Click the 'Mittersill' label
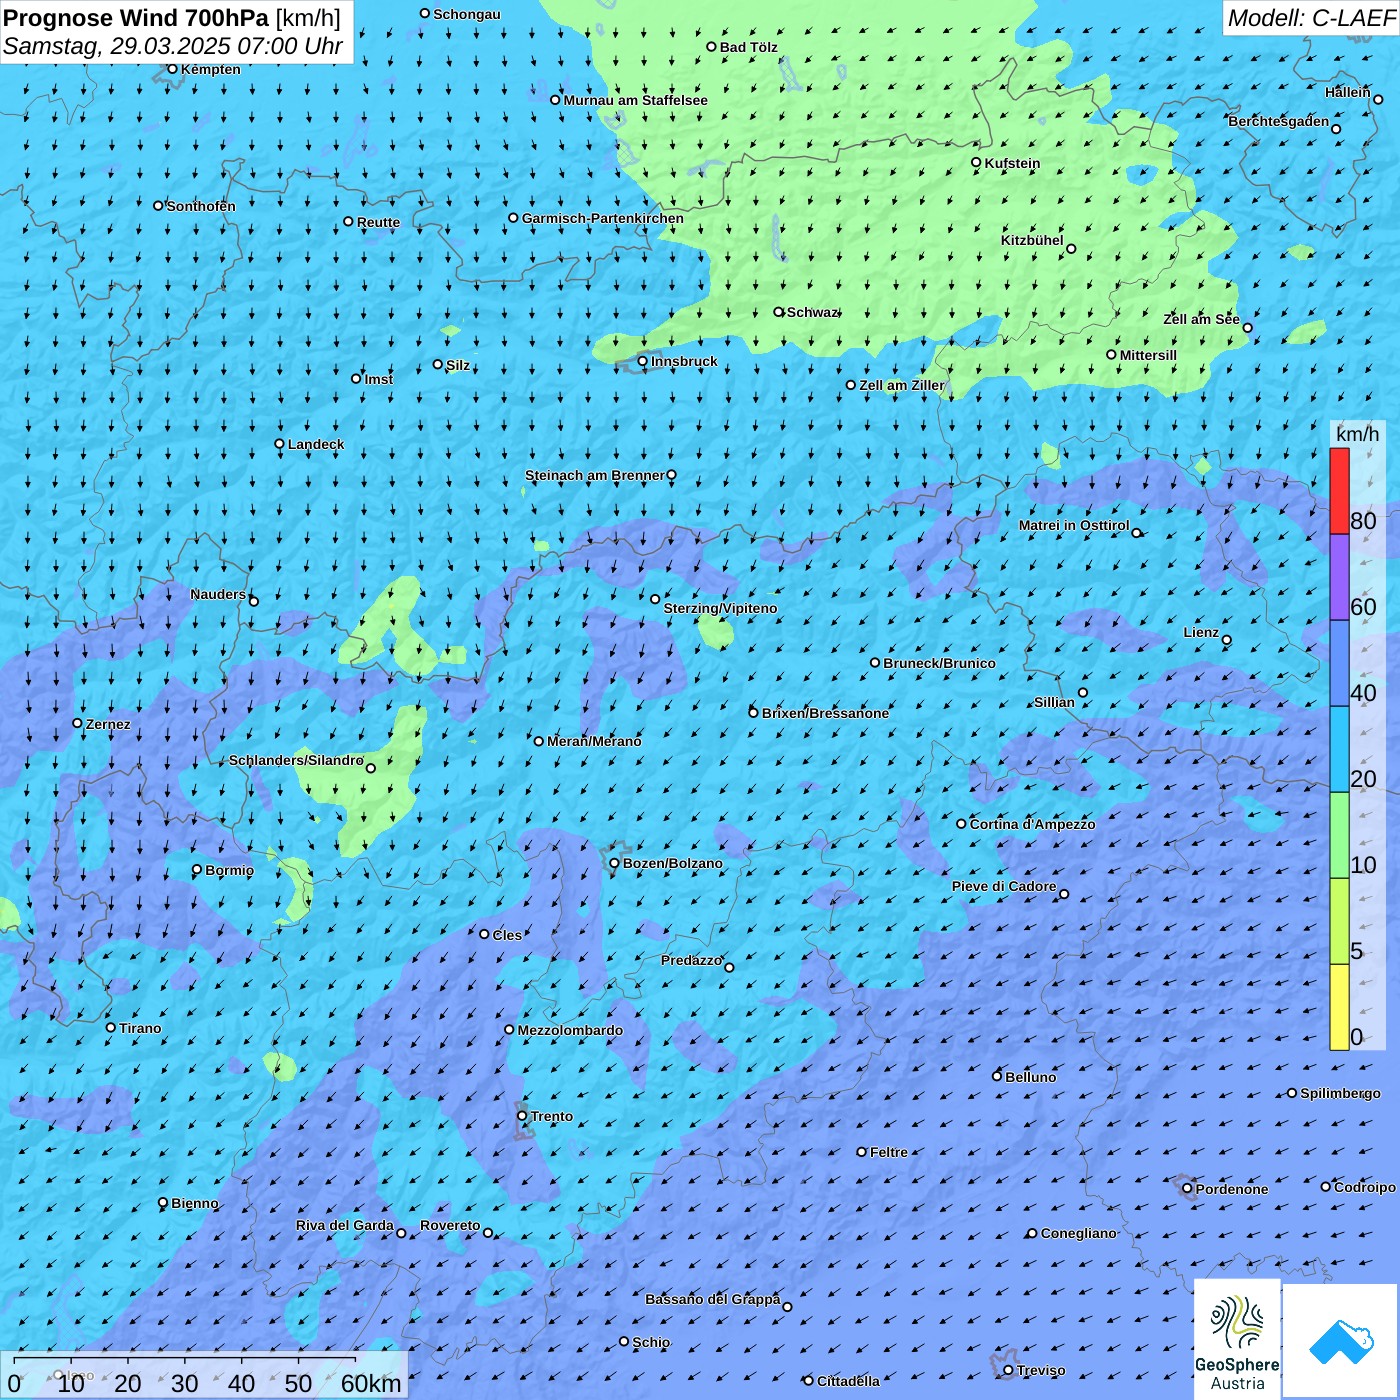This screenshot has height=1400, width=1400. [1148, 355]
